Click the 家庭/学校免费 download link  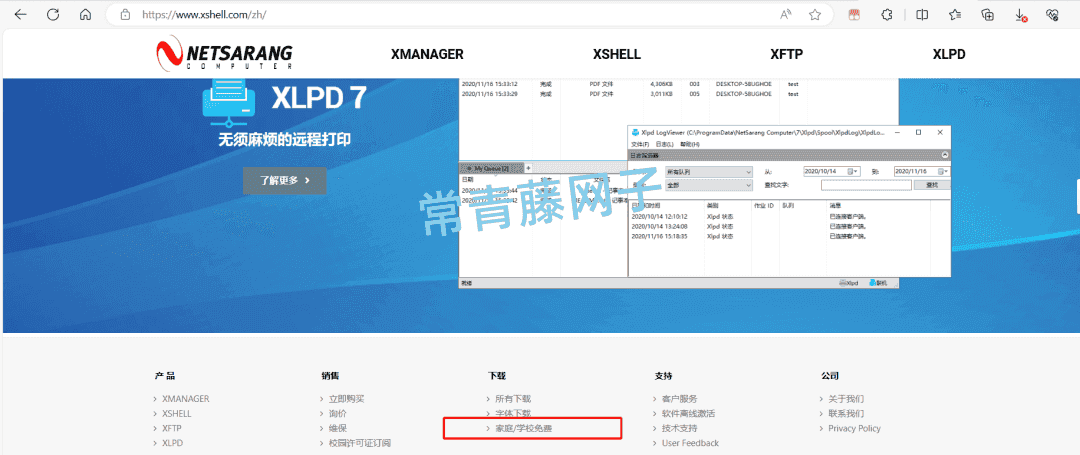click(x=523, y=428)
